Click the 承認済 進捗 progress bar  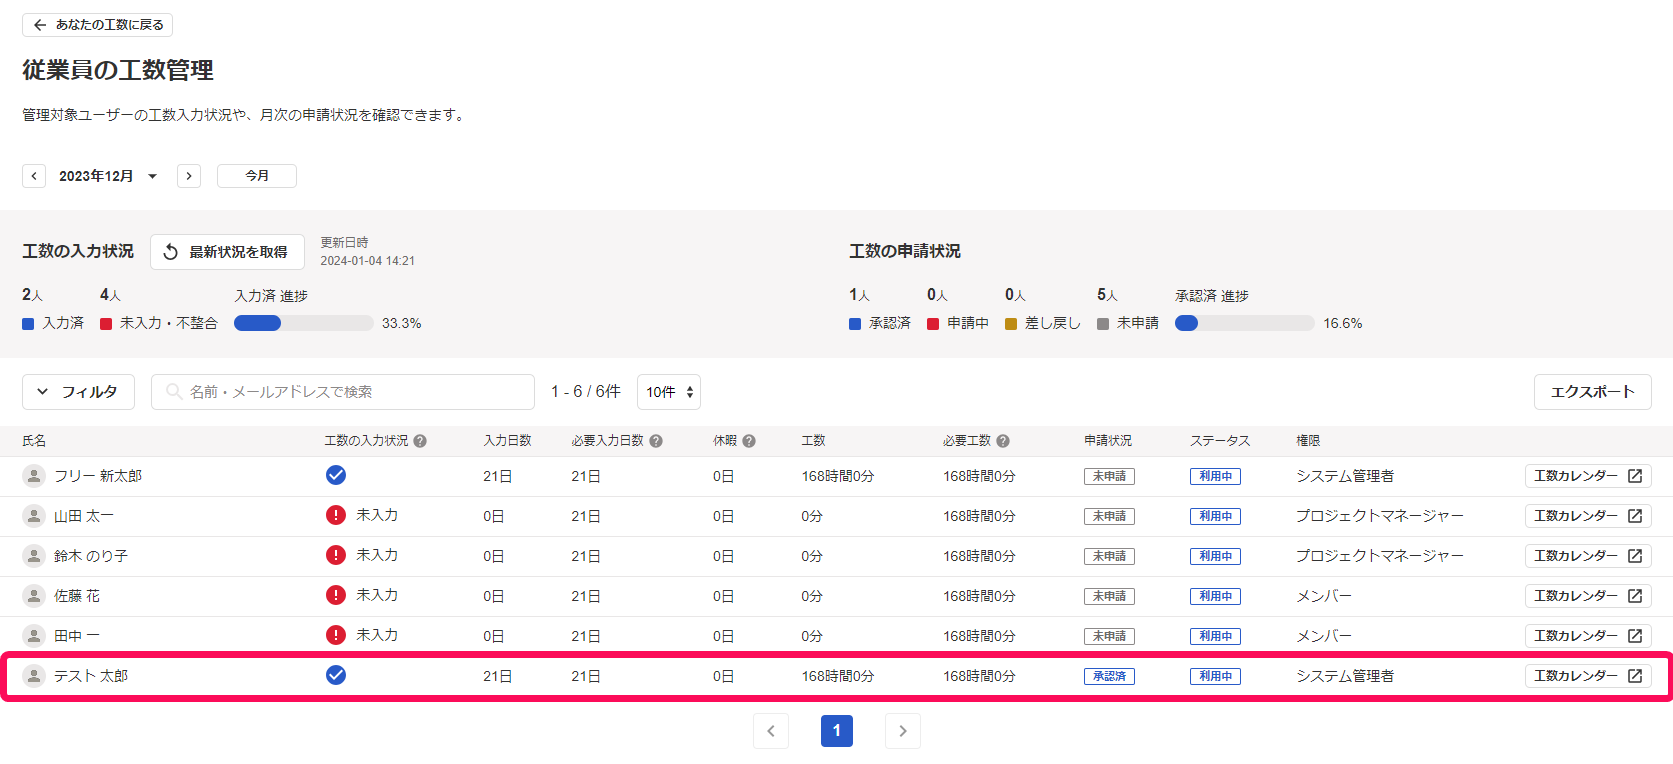[x=1245, y=323]
